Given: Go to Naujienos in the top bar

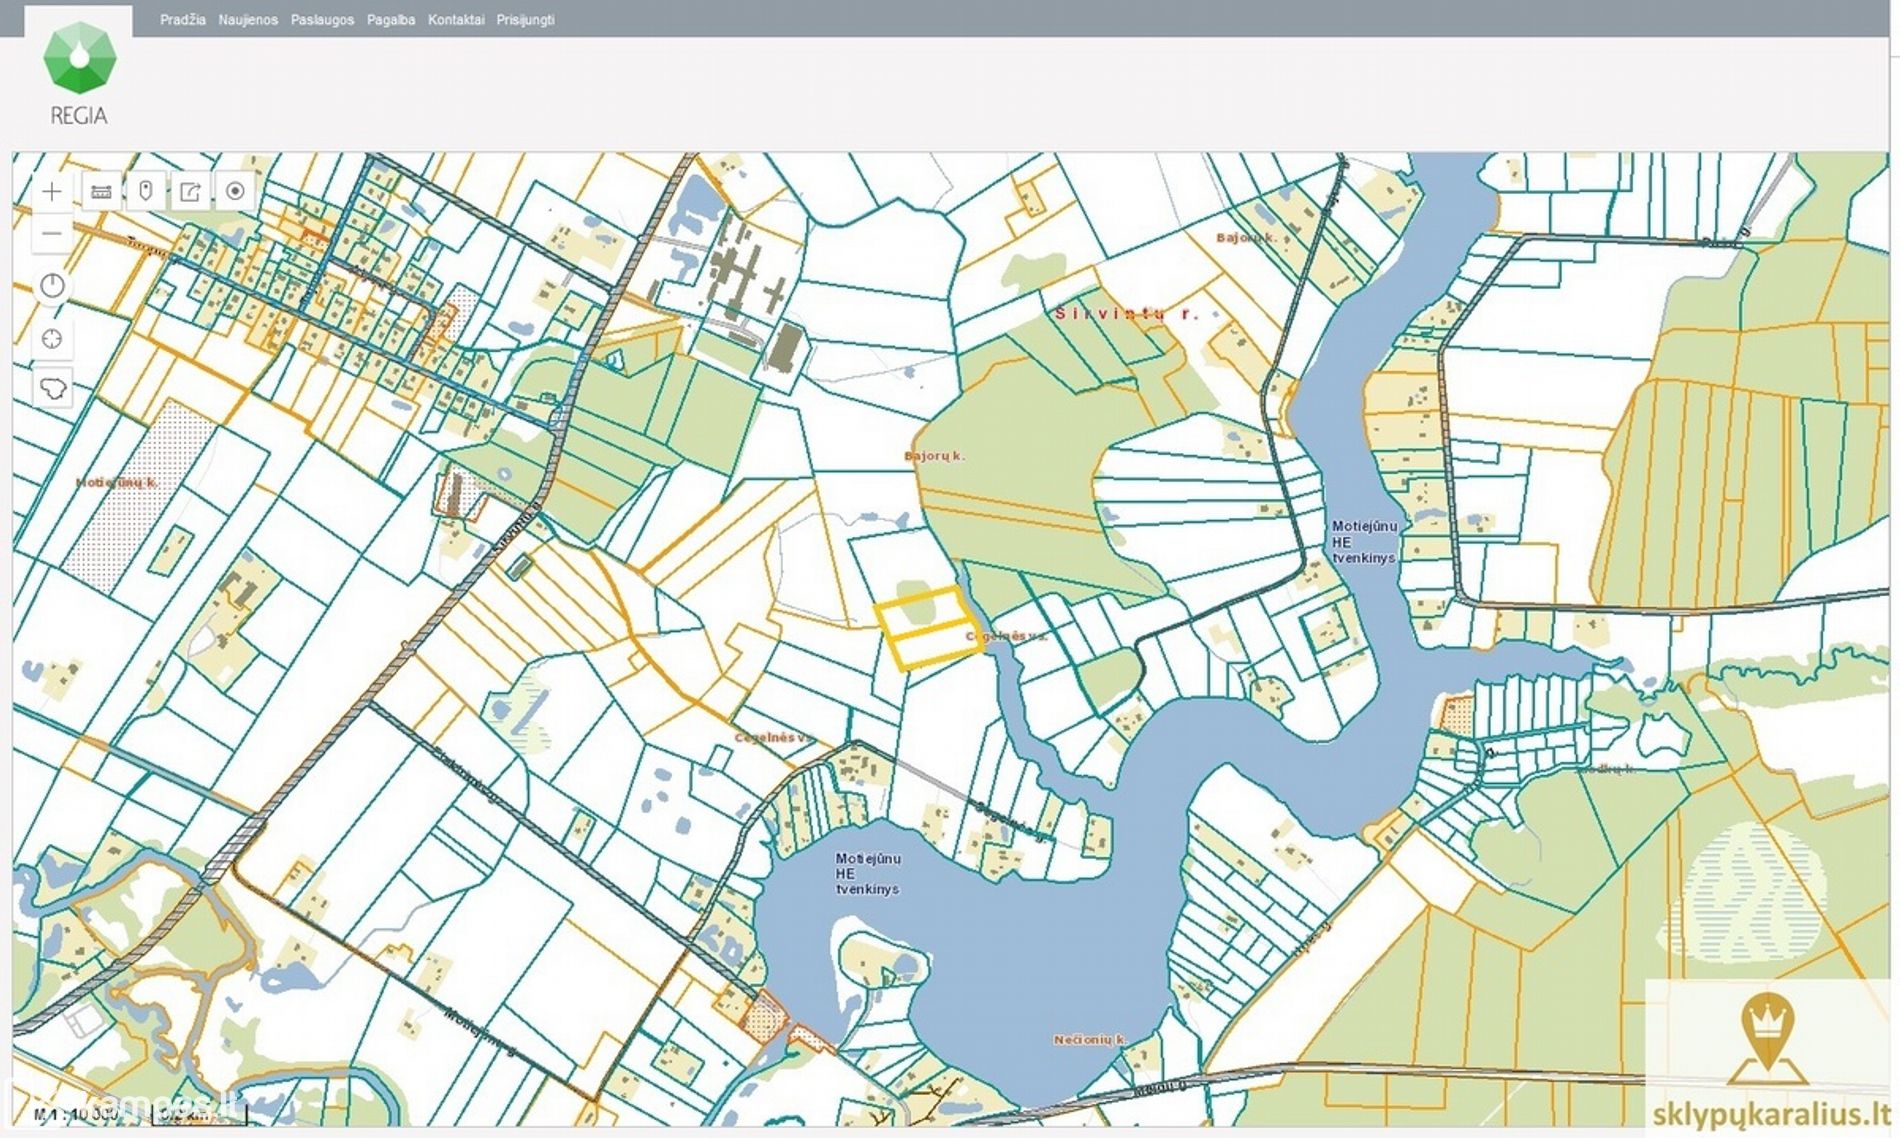Looking at the screenshot, I should 248,19.
